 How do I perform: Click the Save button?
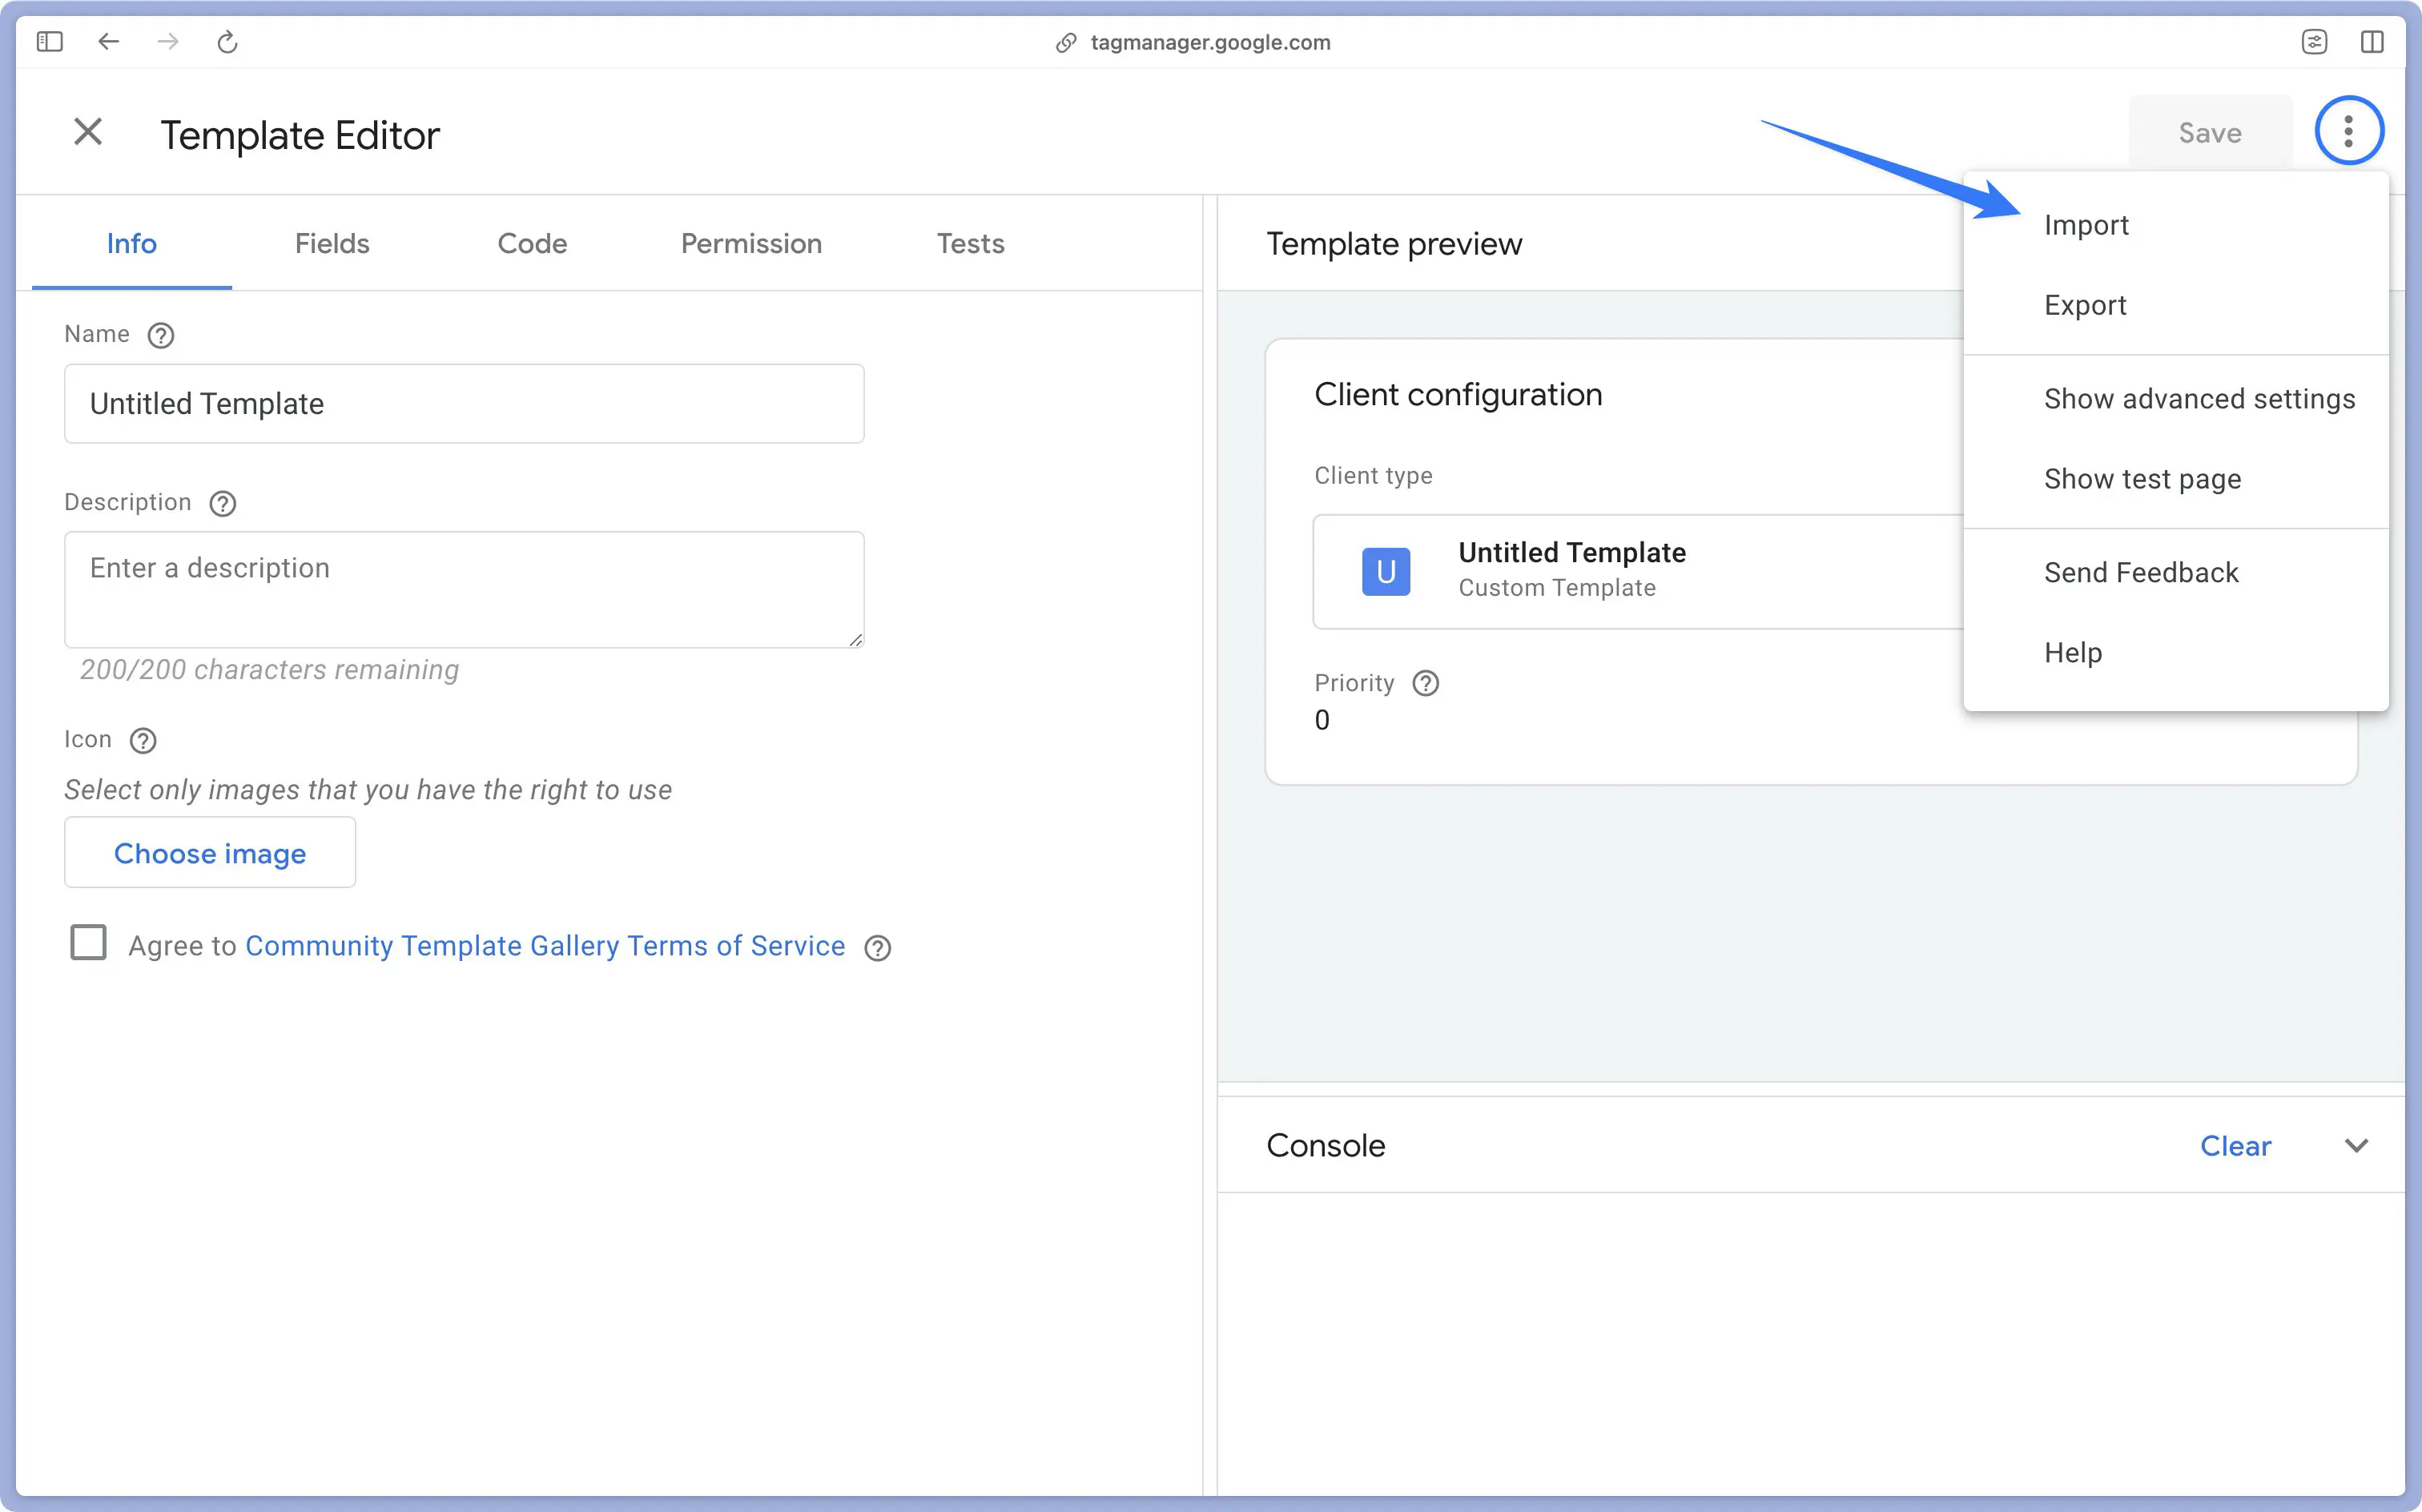pyautogui.click(x=2210, y=132)
